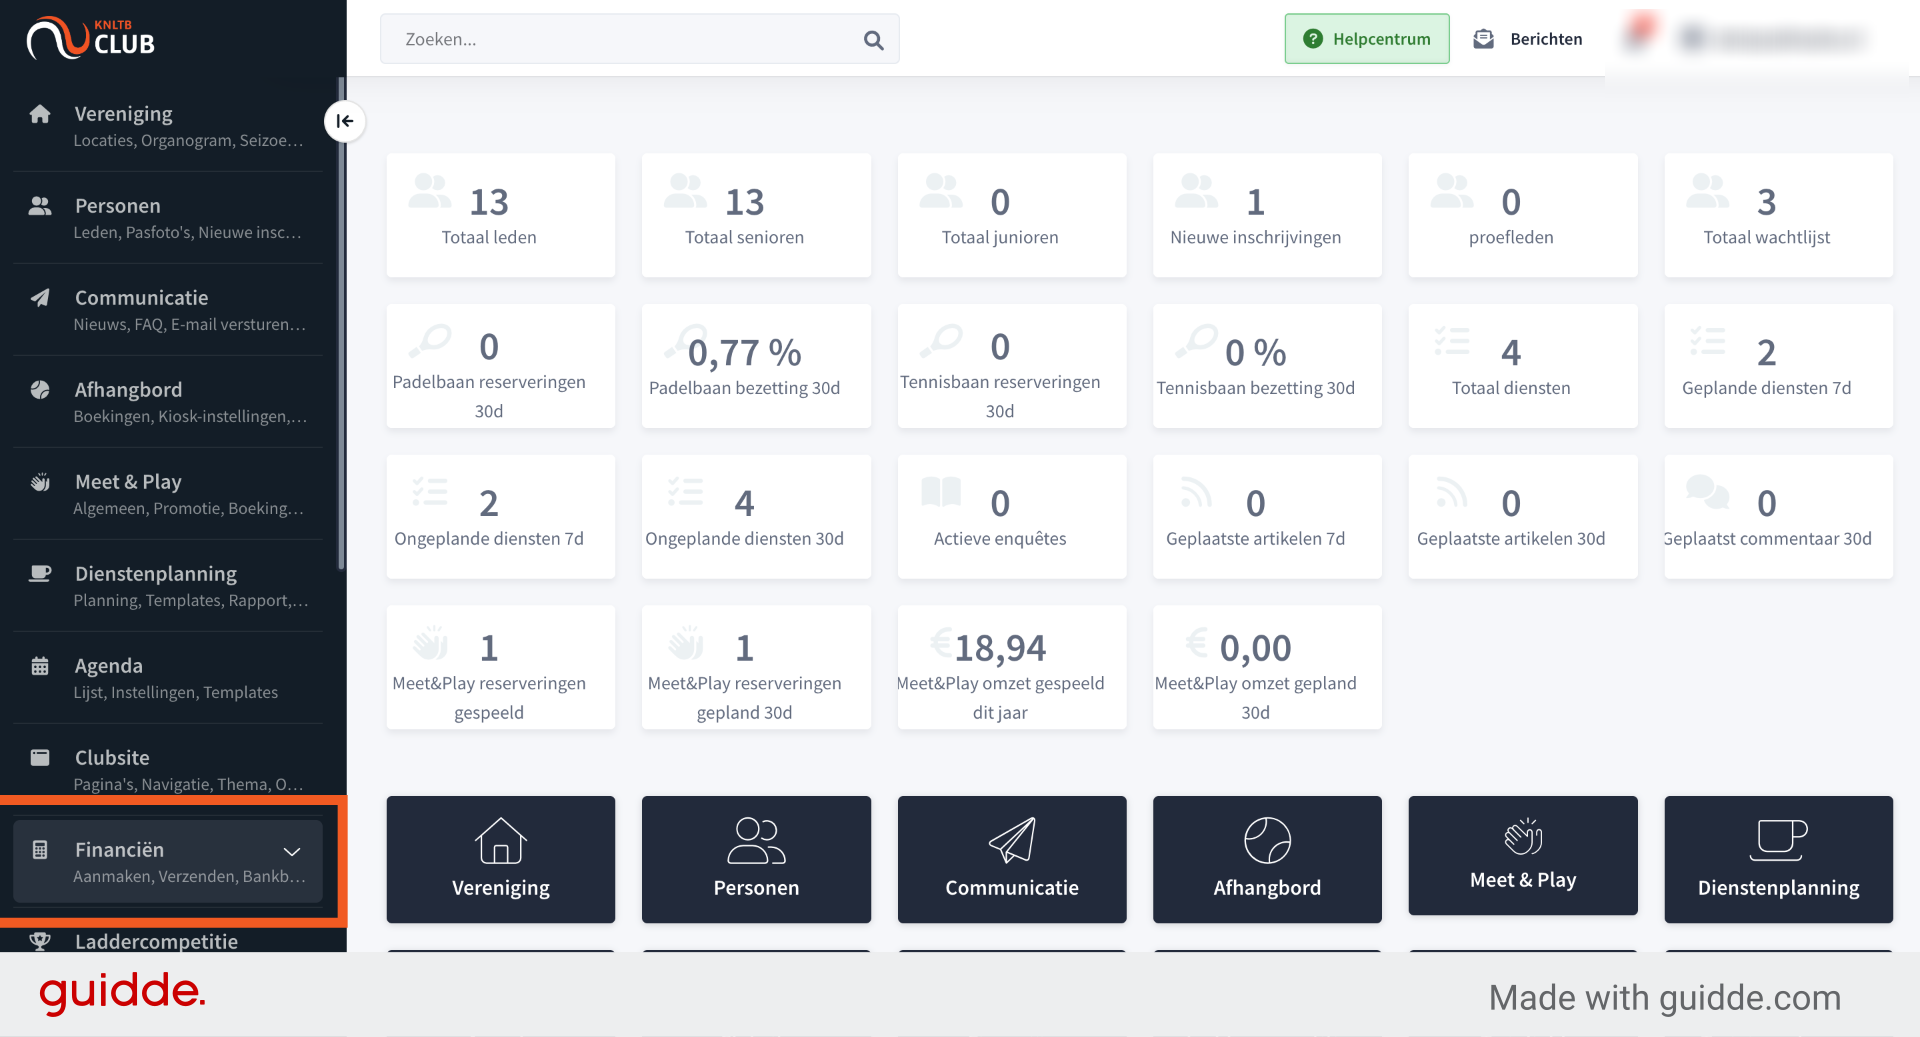Expand the Financiën chevron arrow
This screenshot has width=1920, height=1037.
292,852
